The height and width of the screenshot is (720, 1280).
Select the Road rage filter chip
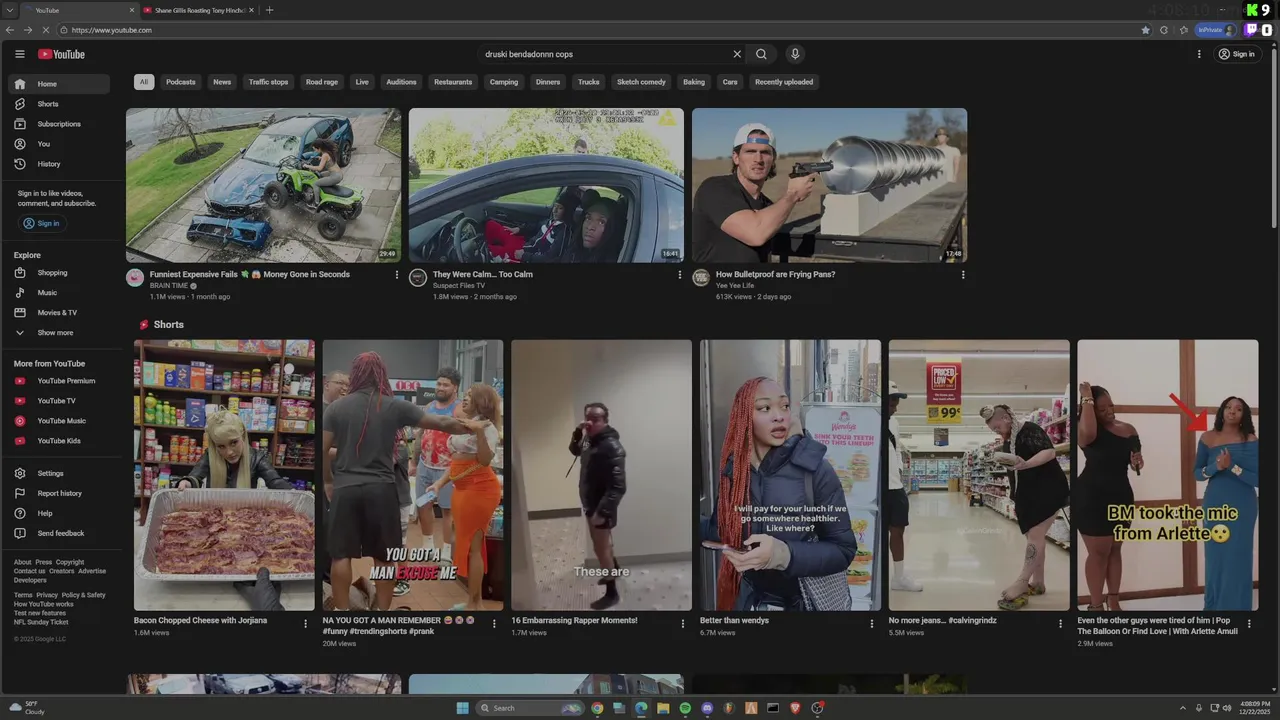[x=322, y=82]
